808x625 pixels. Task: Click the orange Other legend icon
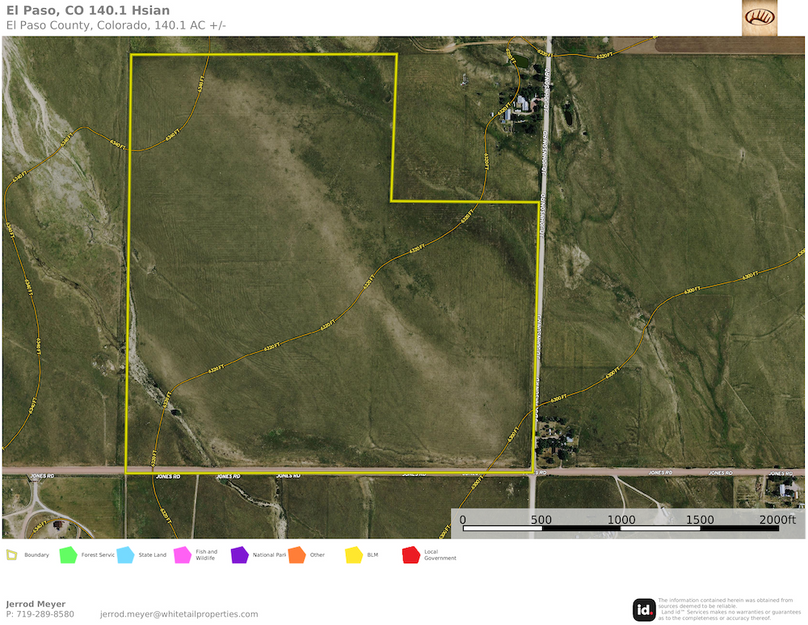point(296,554)
